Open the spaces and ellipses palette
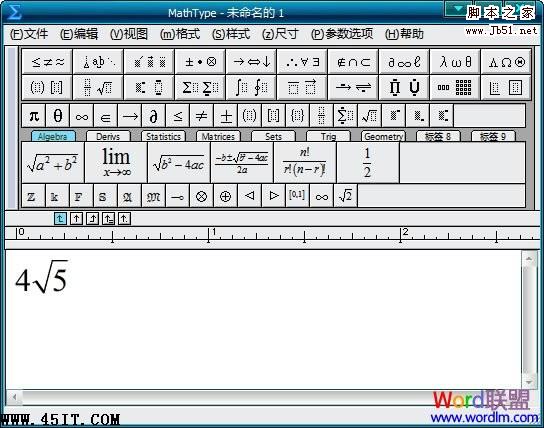This screenshot has height=428, width=544. [98, 62]
